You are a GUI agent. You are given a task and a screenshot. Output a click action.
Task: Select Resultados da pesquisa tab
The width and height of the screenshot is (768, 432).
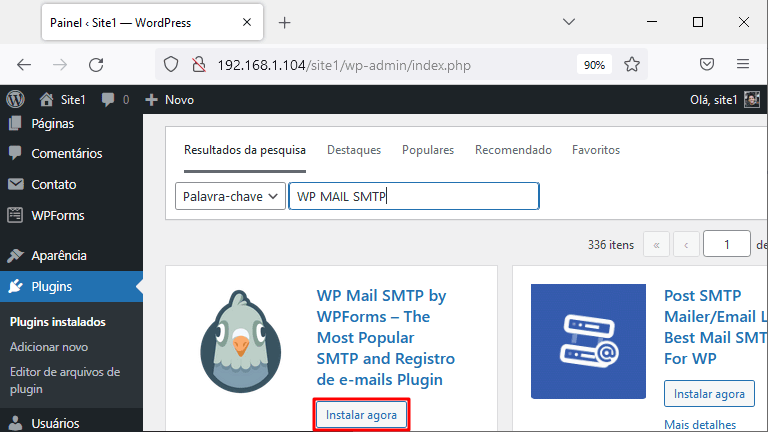245,150
